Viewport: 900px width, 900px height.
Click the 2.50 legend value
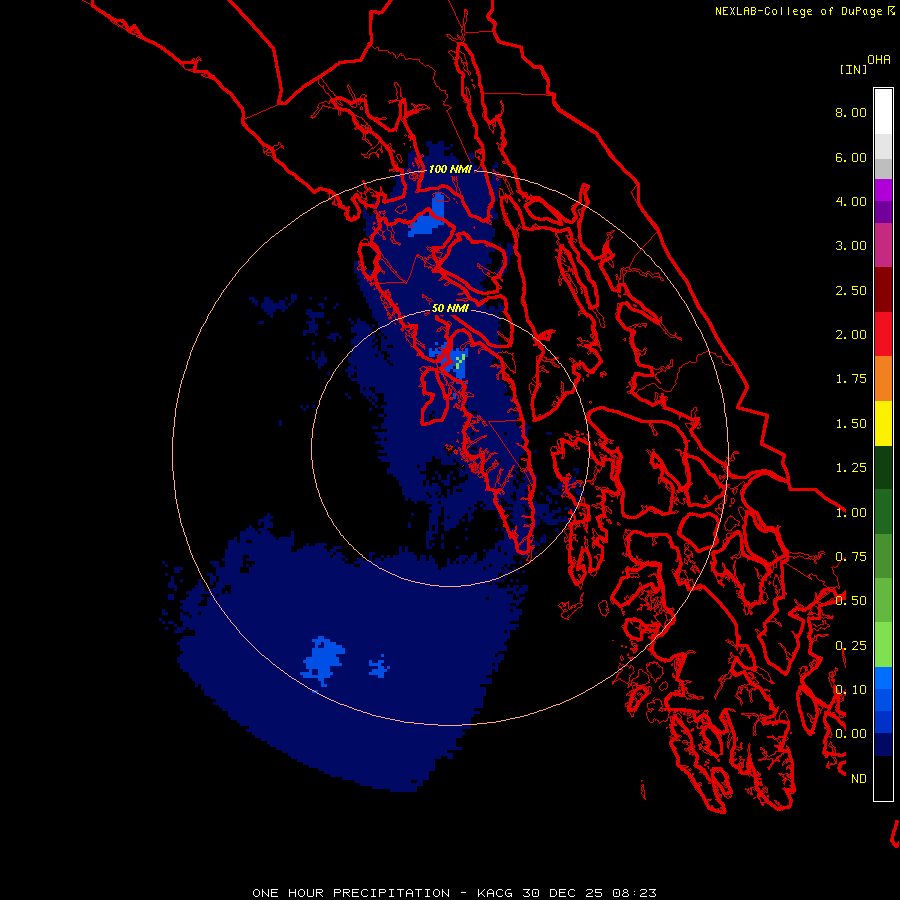click(851, 290)
